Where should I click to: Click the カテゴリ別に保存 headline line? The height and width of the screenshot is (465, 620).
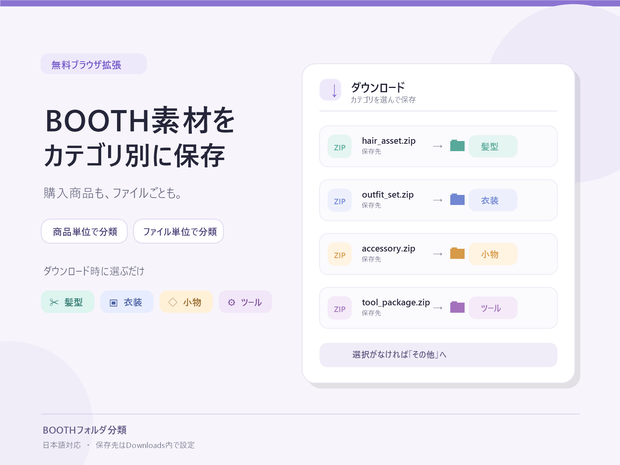[x=134, y=155]
